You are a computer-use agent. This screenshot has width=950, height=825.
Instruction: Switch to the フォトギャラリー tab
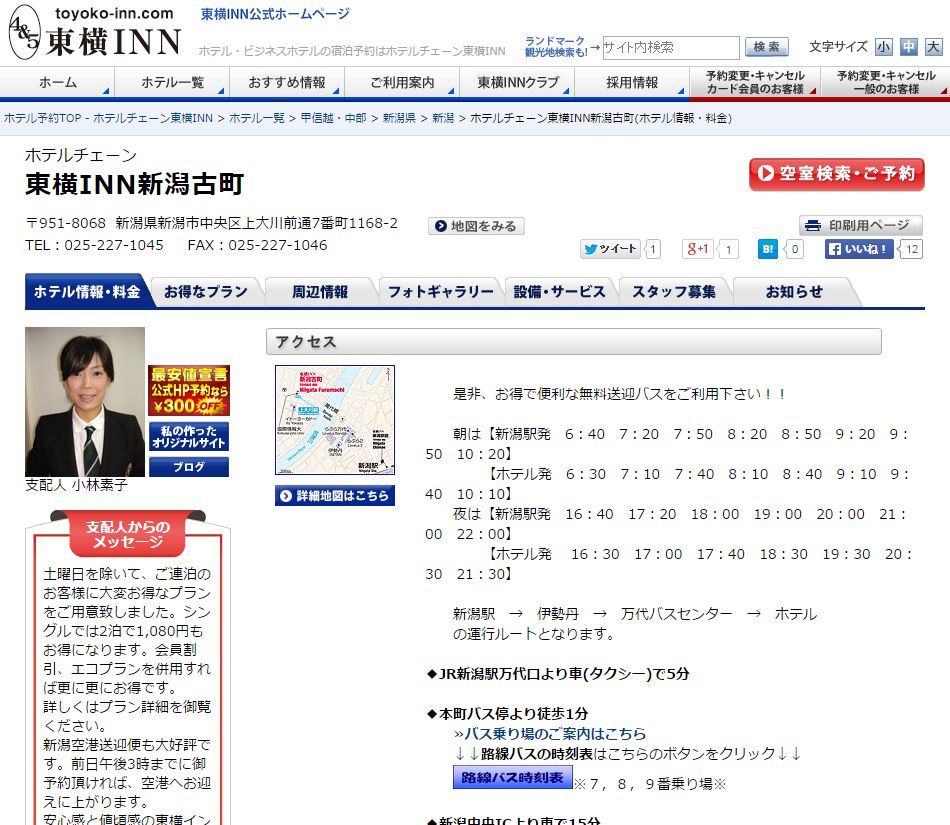click(440, 292)
